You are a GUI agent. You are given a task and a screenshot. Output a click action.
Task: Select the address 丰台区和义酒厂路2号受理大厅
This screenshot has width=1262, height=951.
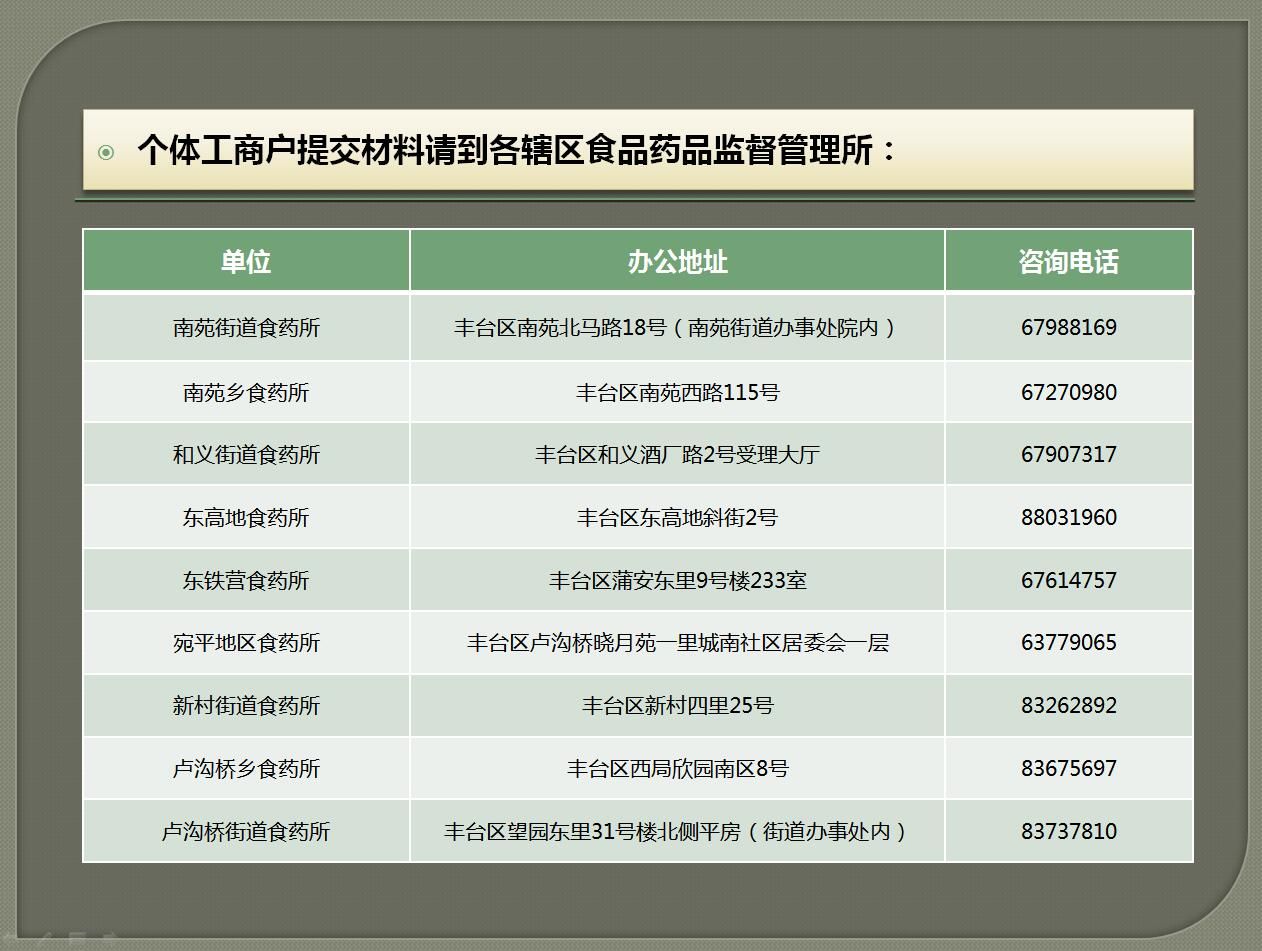677,454
